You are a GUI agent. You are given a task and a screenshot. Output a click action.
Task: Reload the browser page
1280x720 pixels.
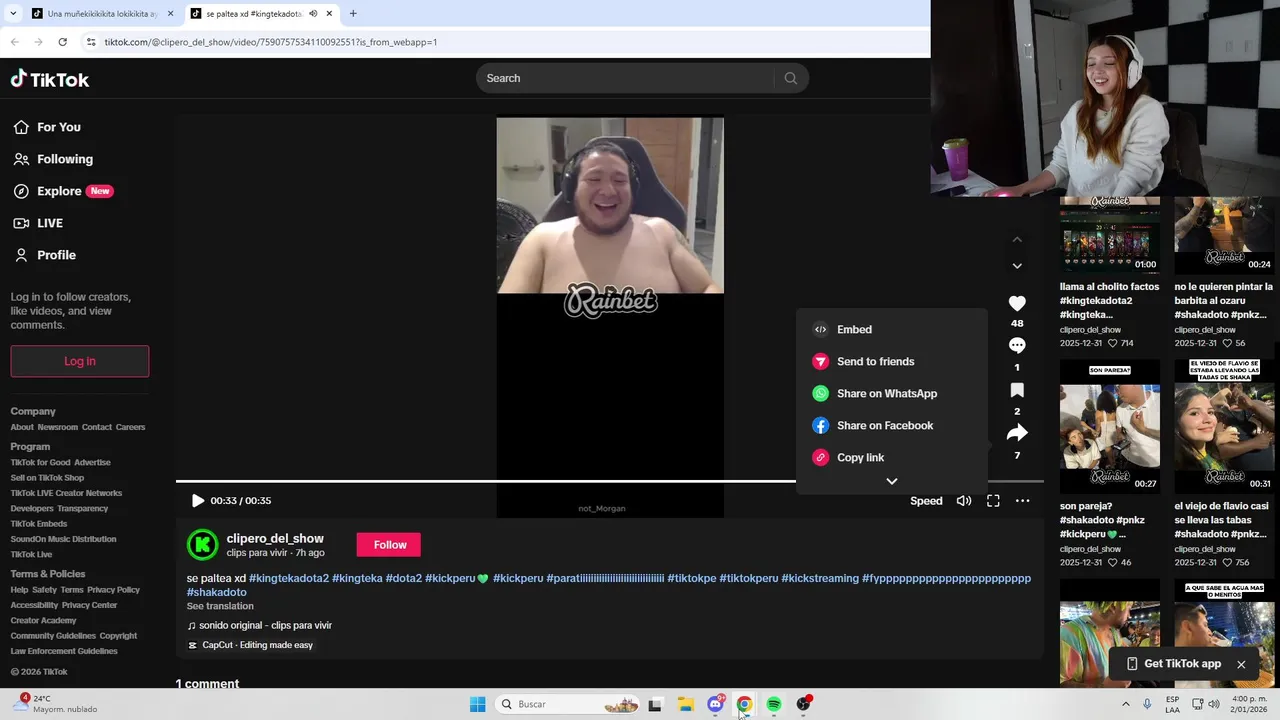point(62,42)
